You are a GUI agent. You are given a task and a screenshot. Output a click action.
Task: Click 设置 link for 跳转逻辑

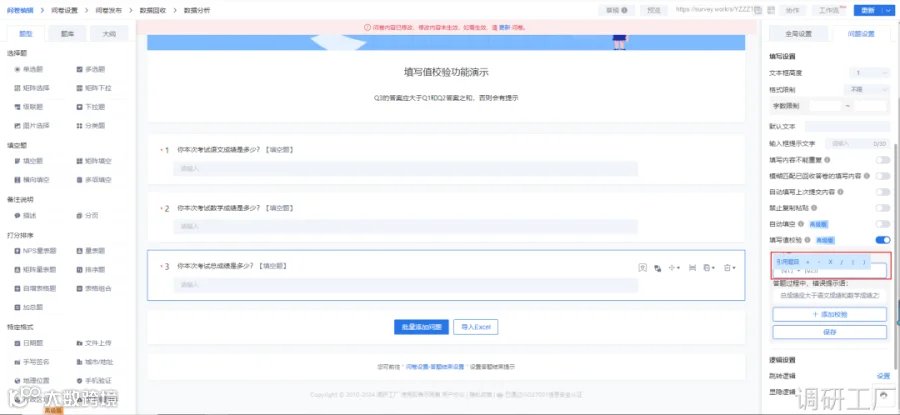coord(883,376)
